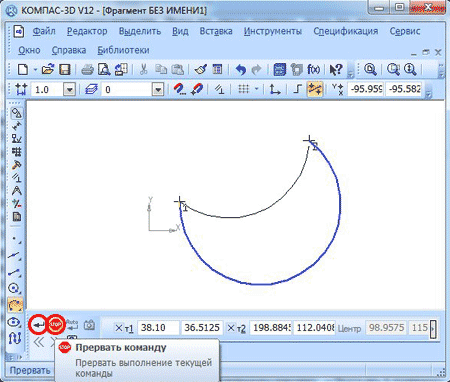The width and height of the screenshot is (450, 382).
Task: Redo action with the gray arrow
Action: 257,70
